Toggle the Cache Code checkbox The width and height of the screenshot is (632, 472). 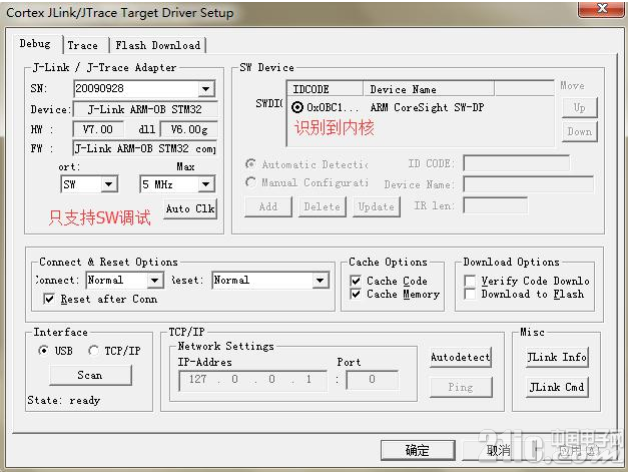(x=356, y=281)
